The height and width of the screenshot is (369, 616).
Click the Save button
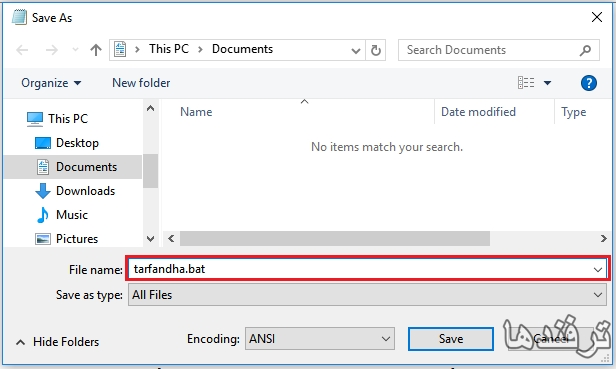click(x=451, y=339)
